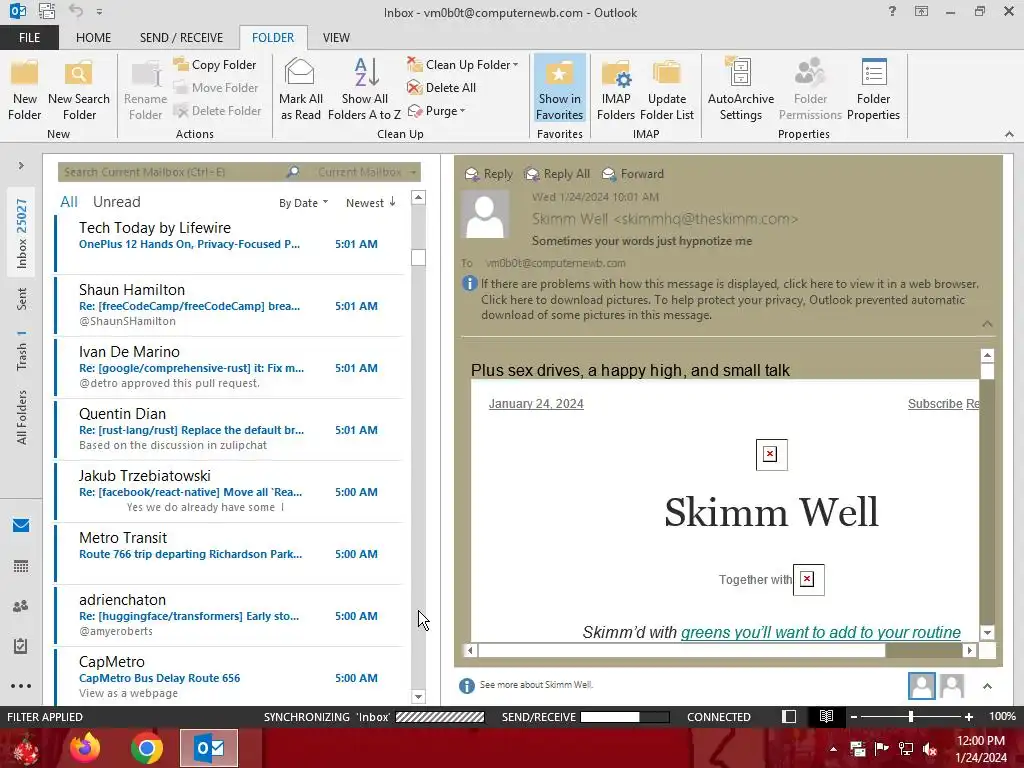
Task: Click Delete All in Clean Up group
Action: point(441,88)
